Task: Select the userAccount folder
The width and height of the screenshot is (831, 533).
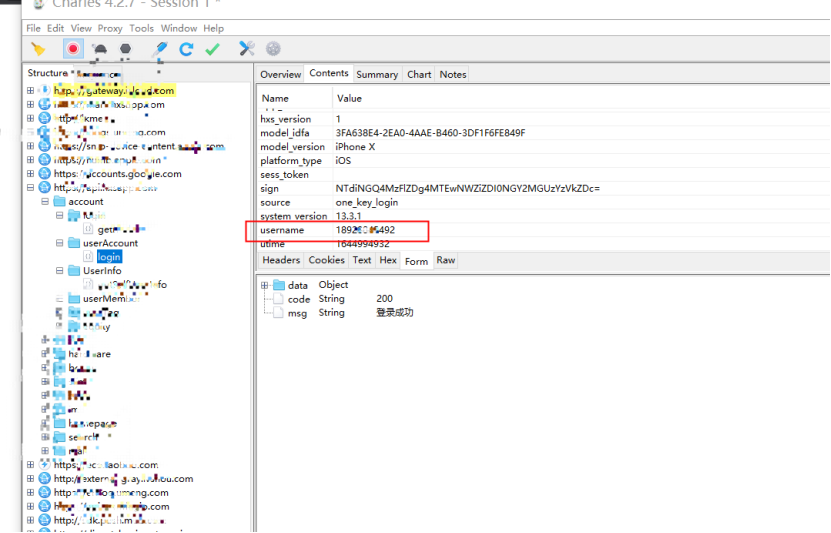Action: 110,243
